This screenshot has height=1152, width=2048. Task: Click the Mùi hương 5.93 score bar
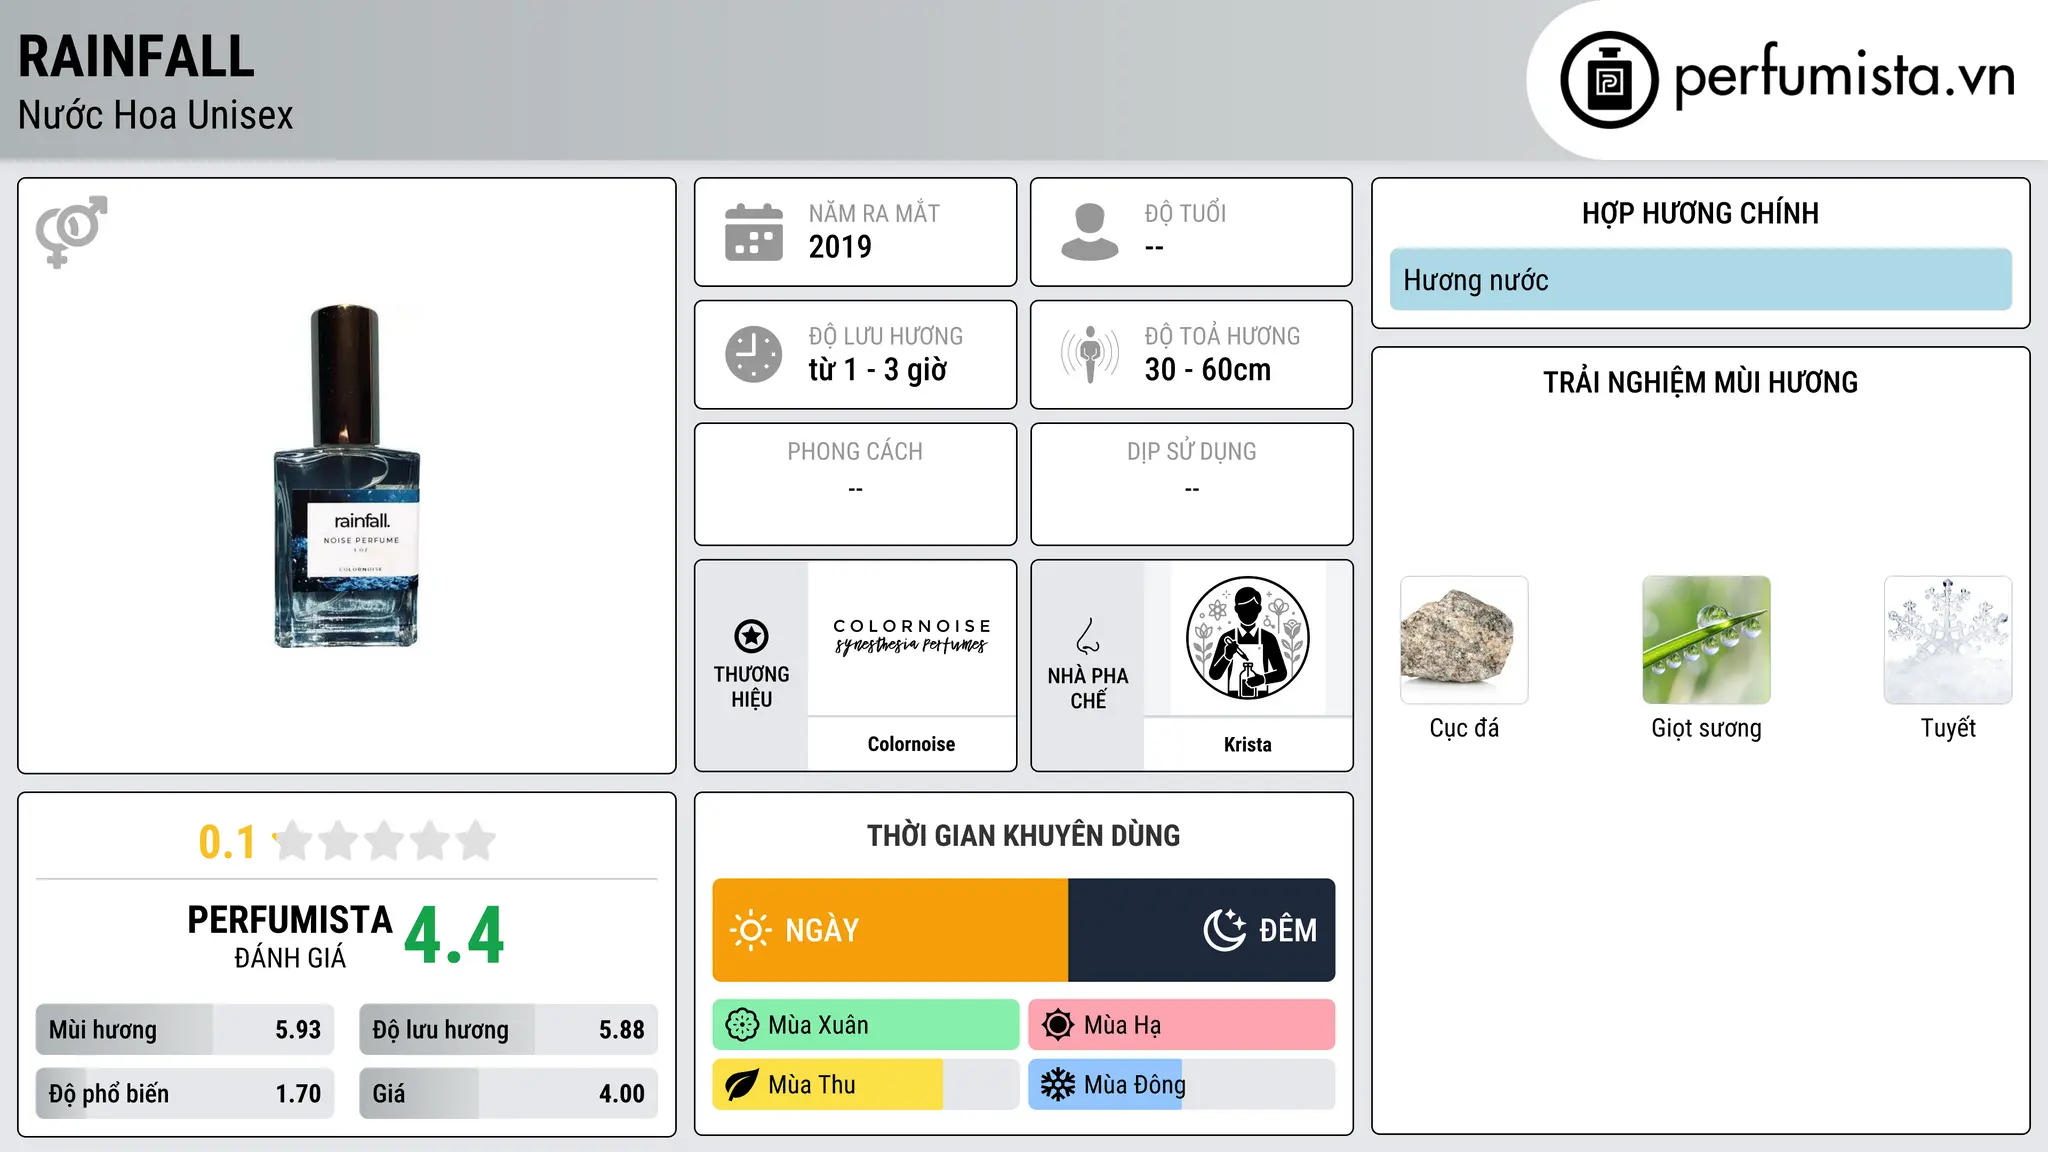pos(185,1030)
